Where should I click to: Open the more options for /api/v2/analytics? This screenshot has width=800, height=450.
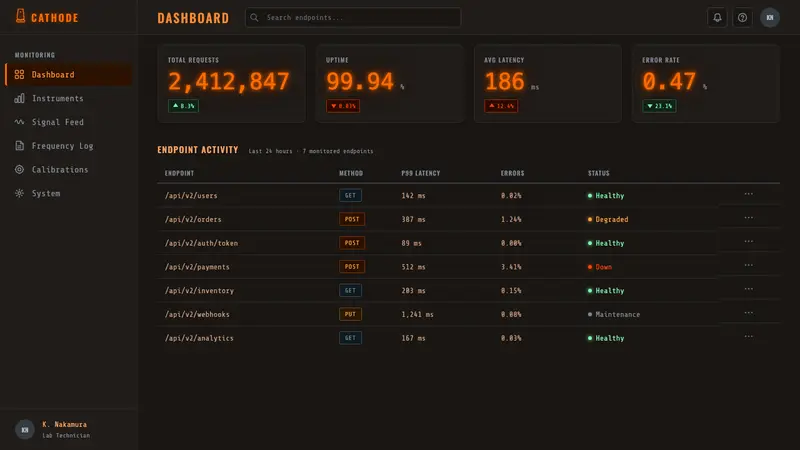pos(748,336)
